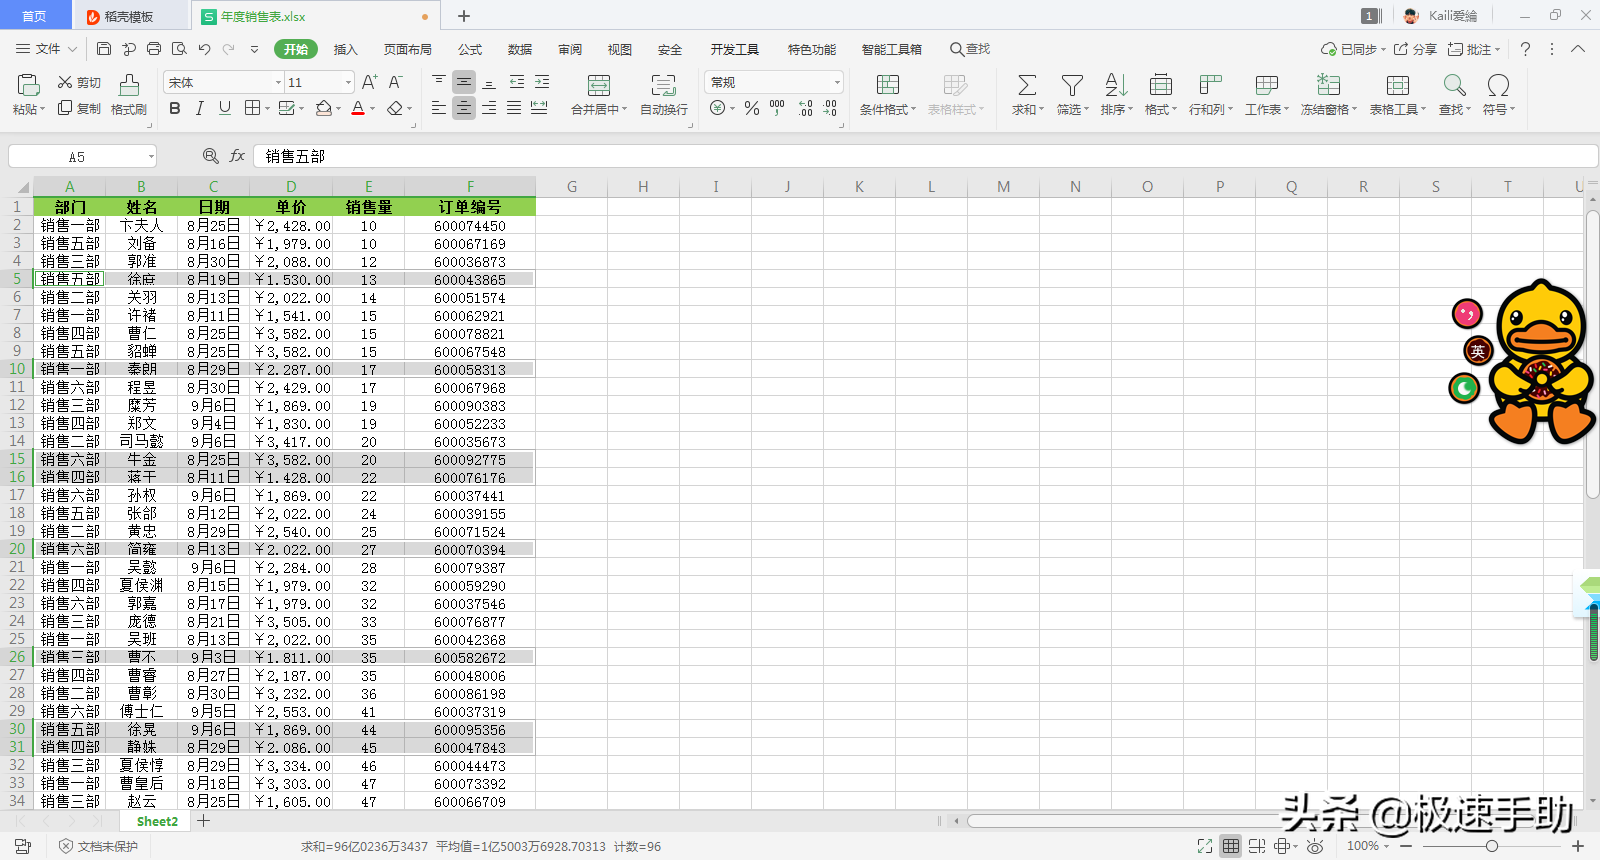Decrease font size with A- icon
This screenshot has width=1600, height=860.
pyautogui.click(x=396, y=82)
